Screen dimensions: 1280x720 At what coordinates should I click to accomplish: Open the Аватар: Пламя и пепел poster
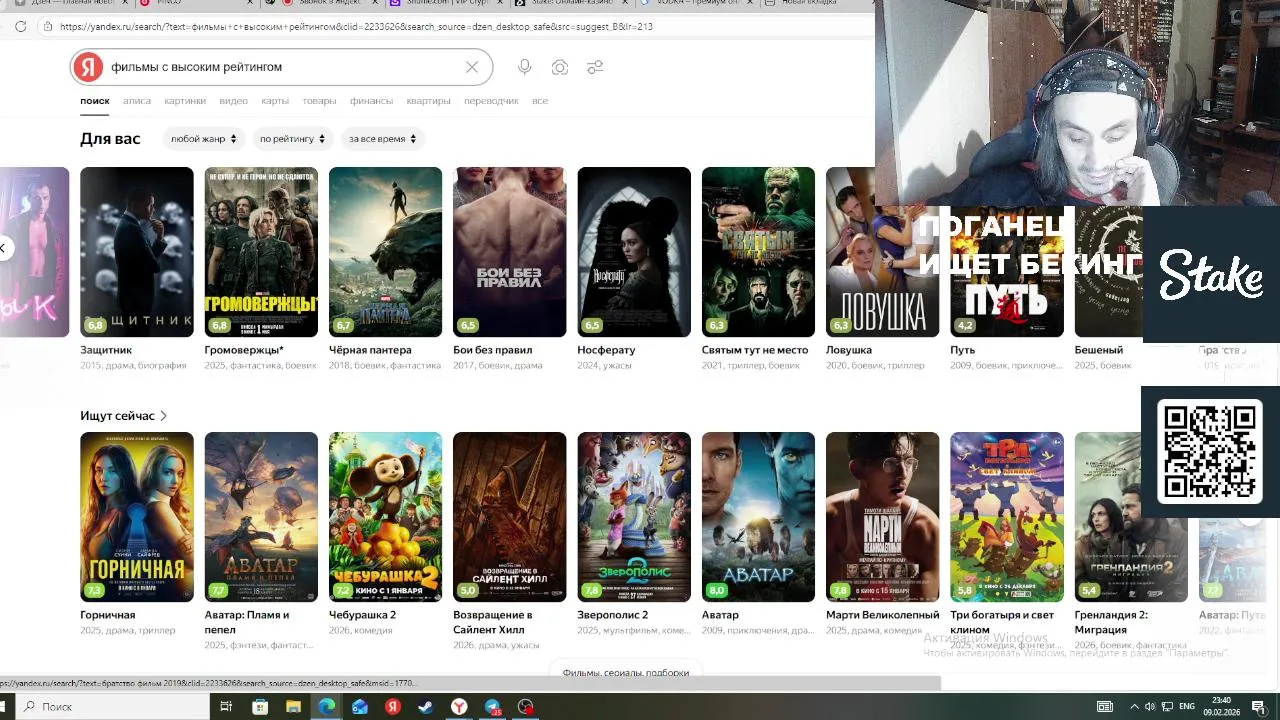point(261,517)
